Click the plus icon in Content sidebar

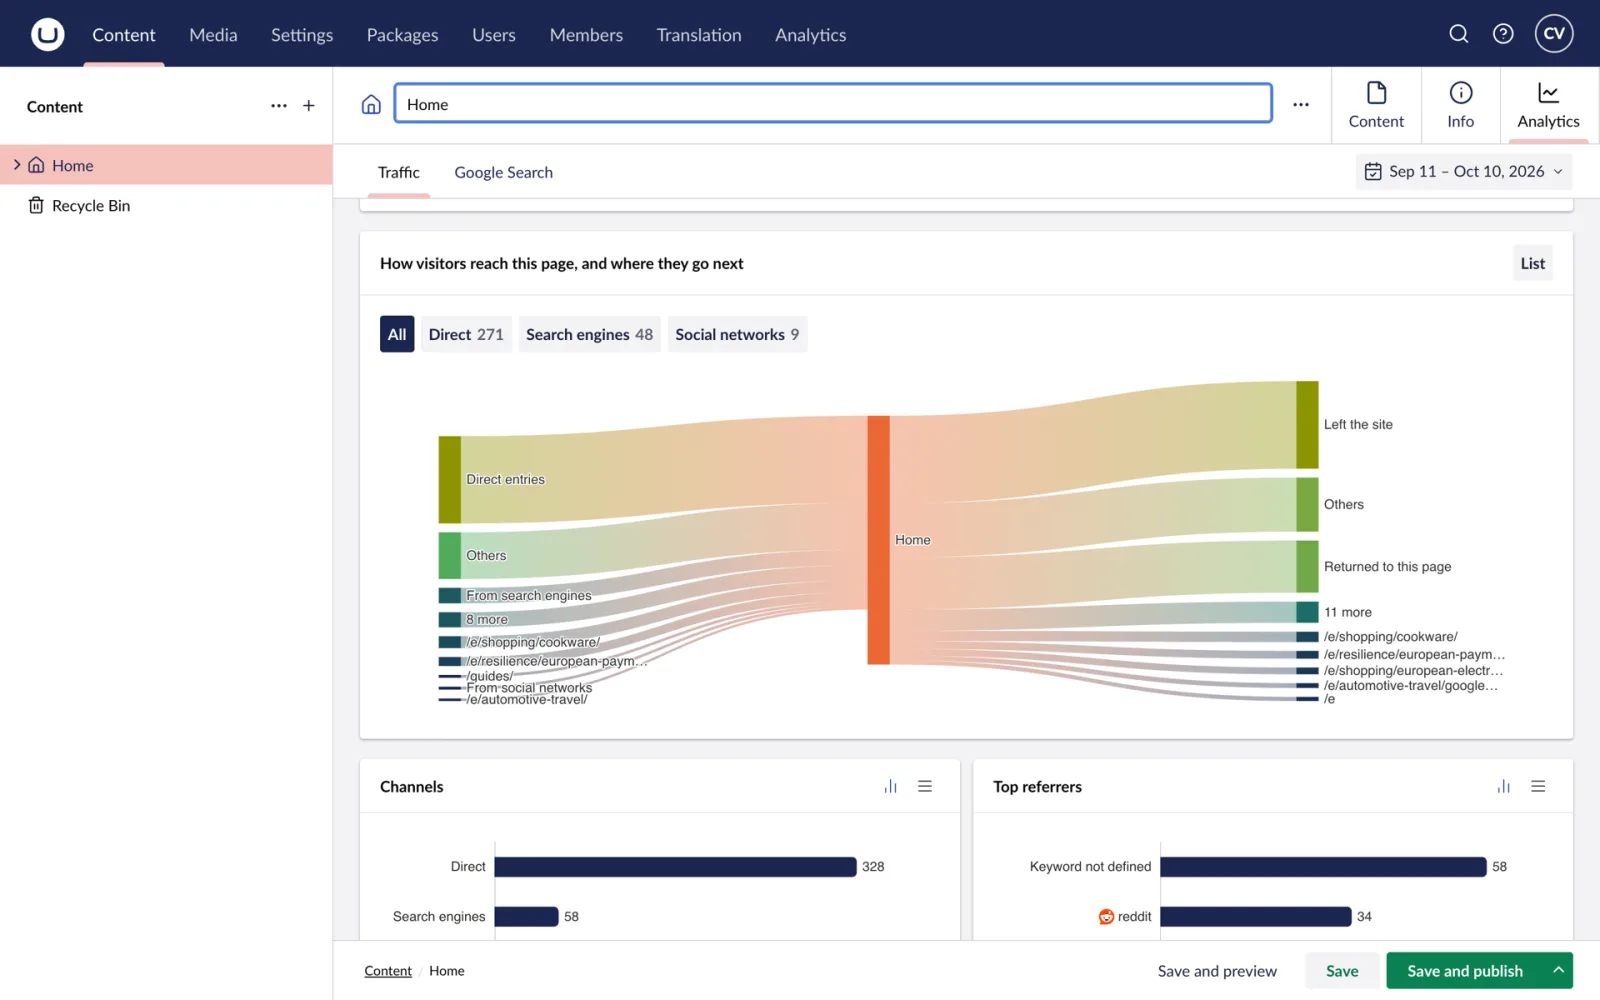[309, 105]
